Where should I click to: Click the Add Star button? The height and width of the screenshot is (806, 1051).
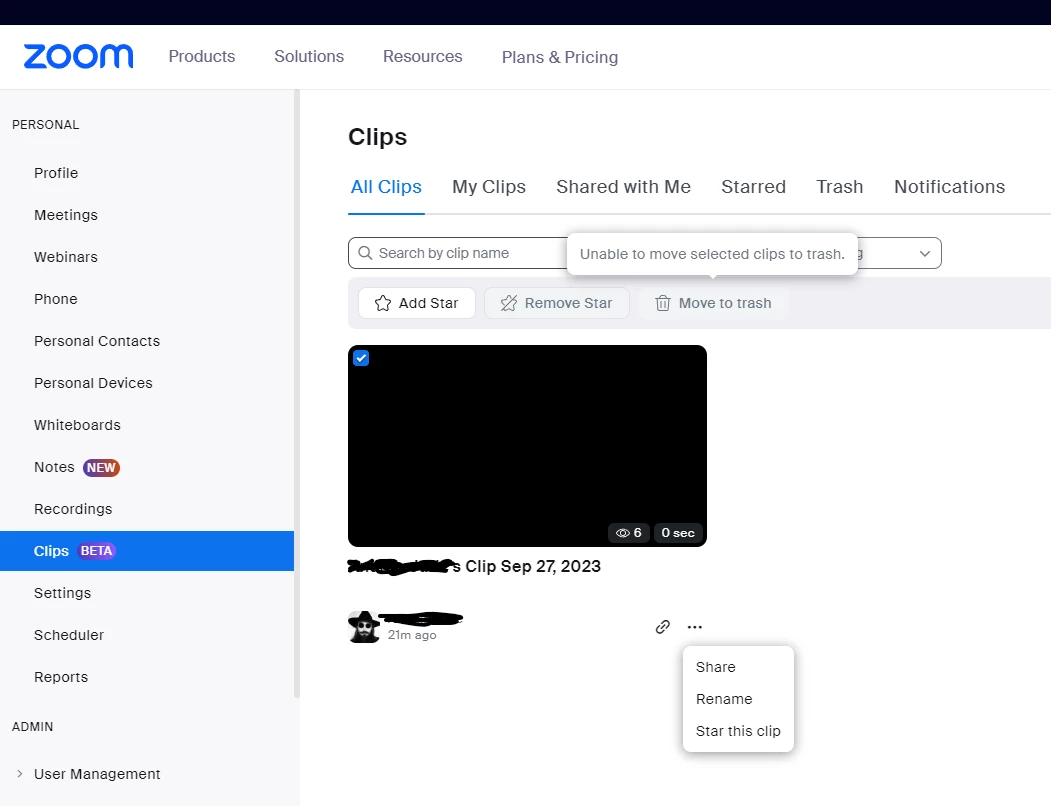point(417,303)
